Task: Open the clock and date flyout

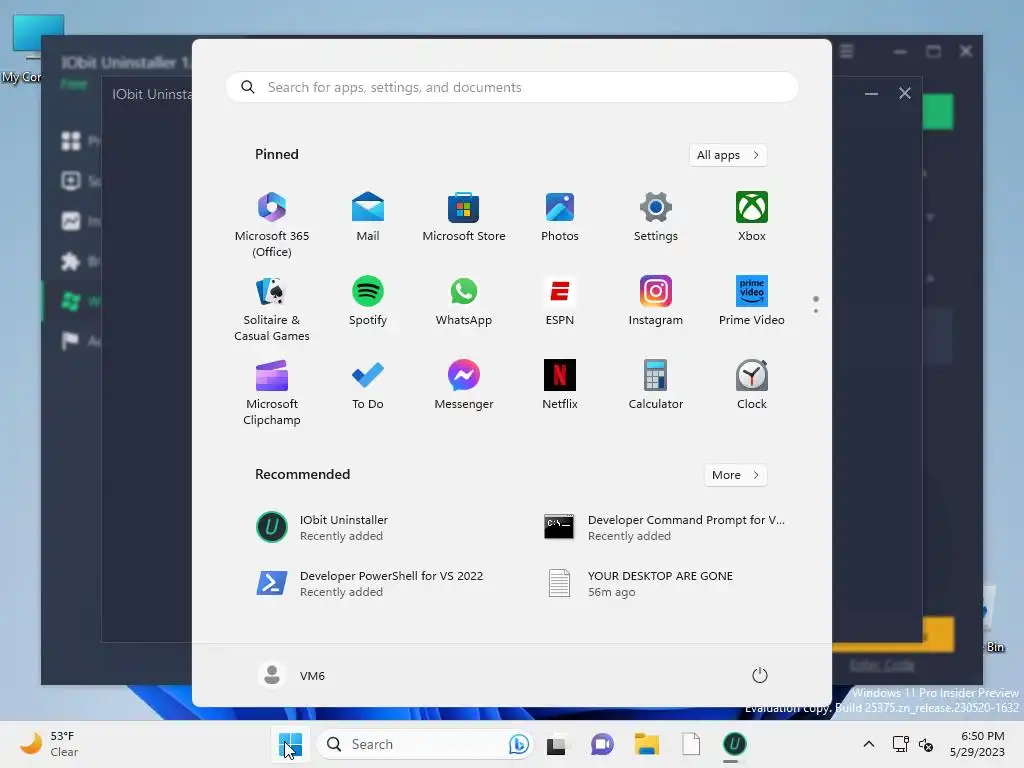Action: [977, 744]
